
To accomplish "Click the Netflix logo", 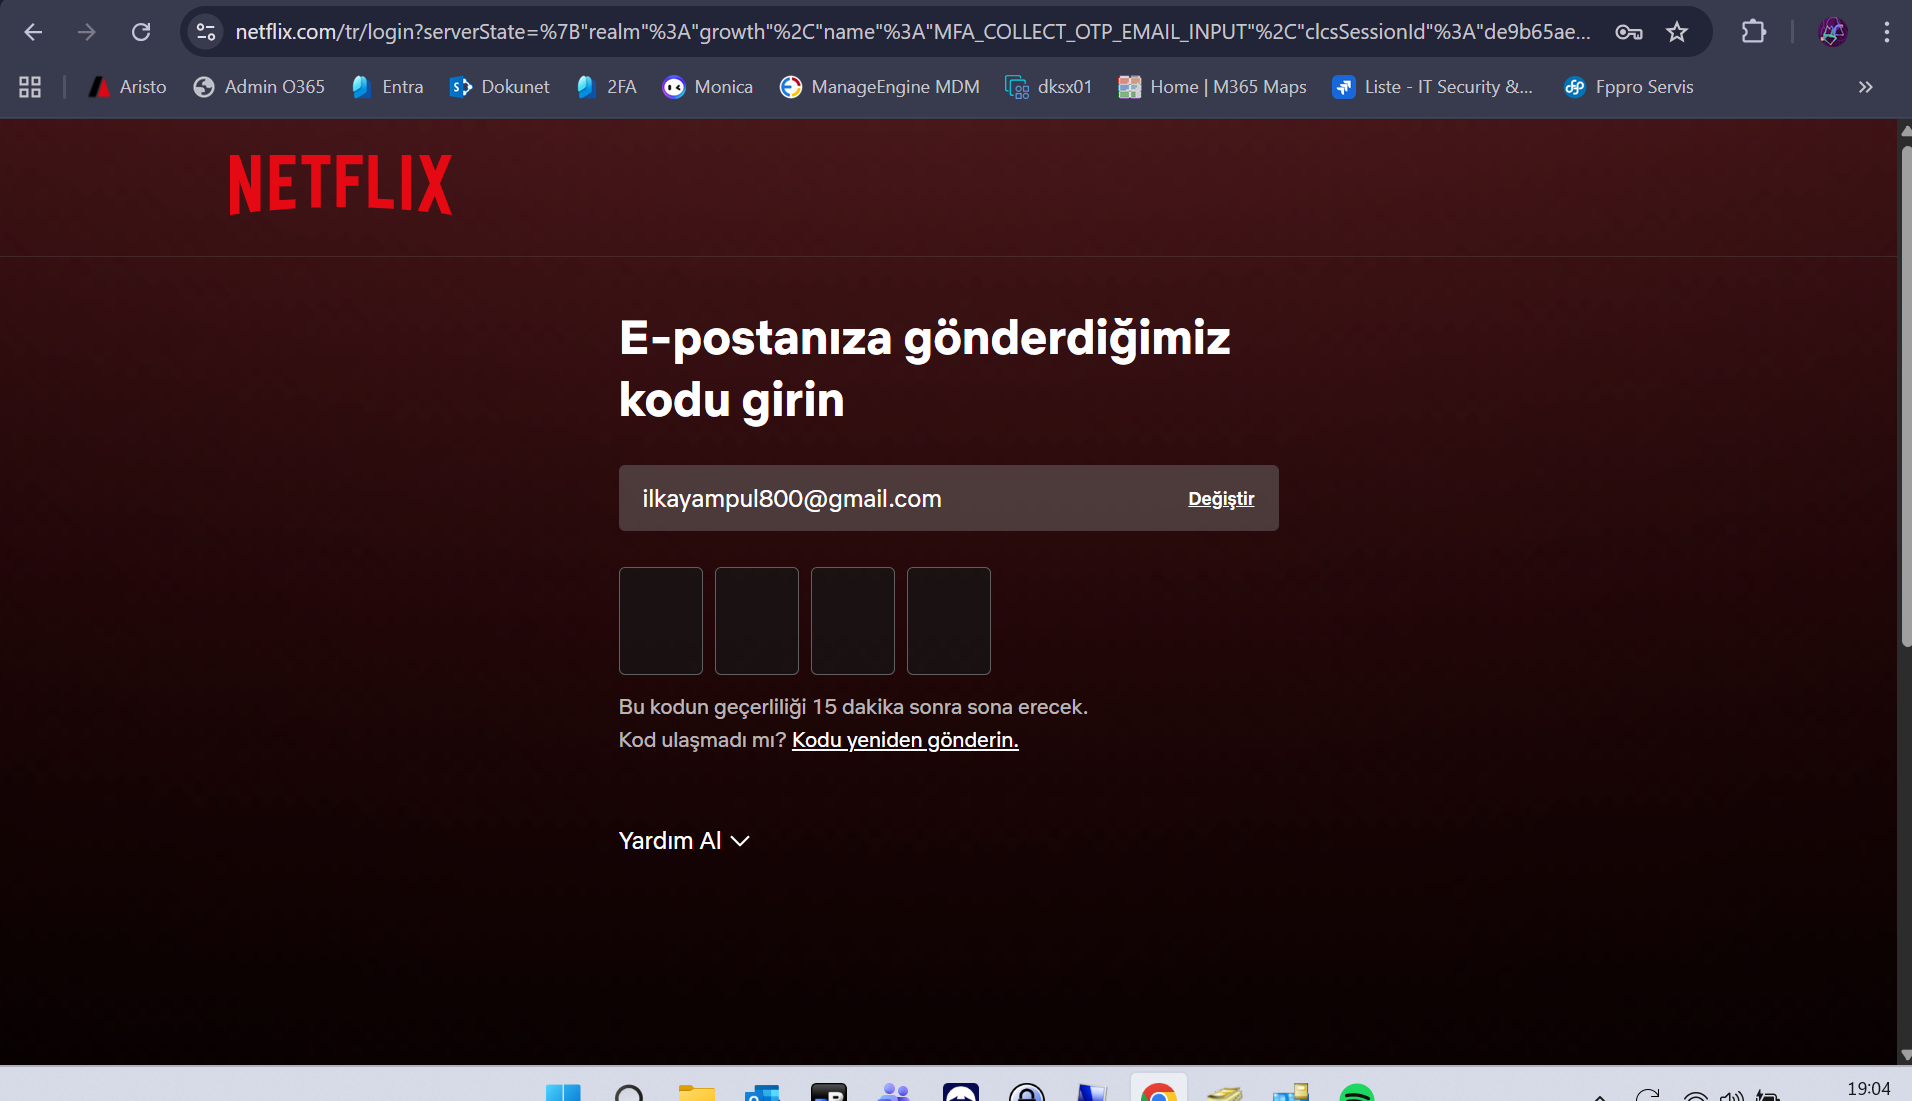I will click(x=340, y=184).
